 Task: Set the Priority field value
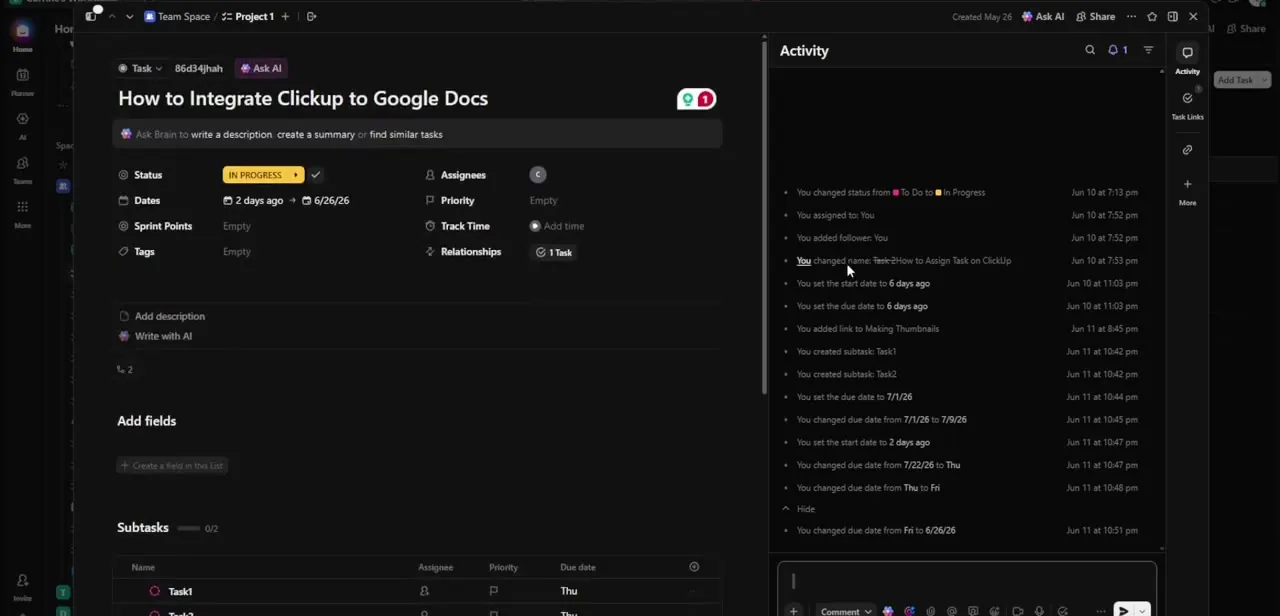(x=543, y=200)
